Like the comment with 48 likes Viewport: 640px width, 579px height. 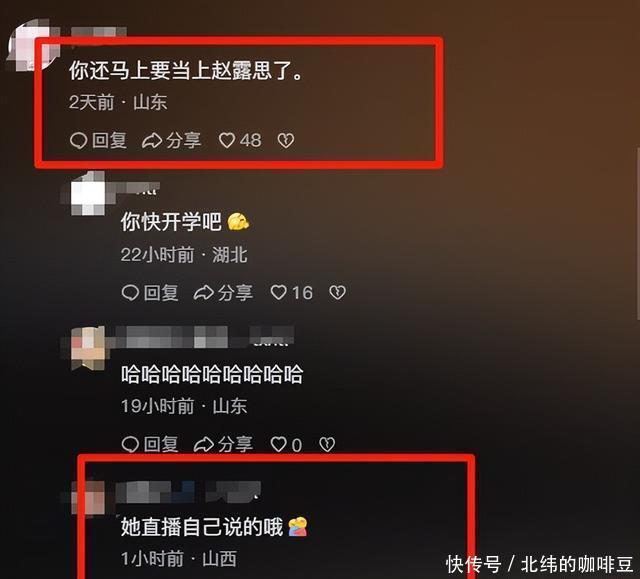(x=240, y=140)
